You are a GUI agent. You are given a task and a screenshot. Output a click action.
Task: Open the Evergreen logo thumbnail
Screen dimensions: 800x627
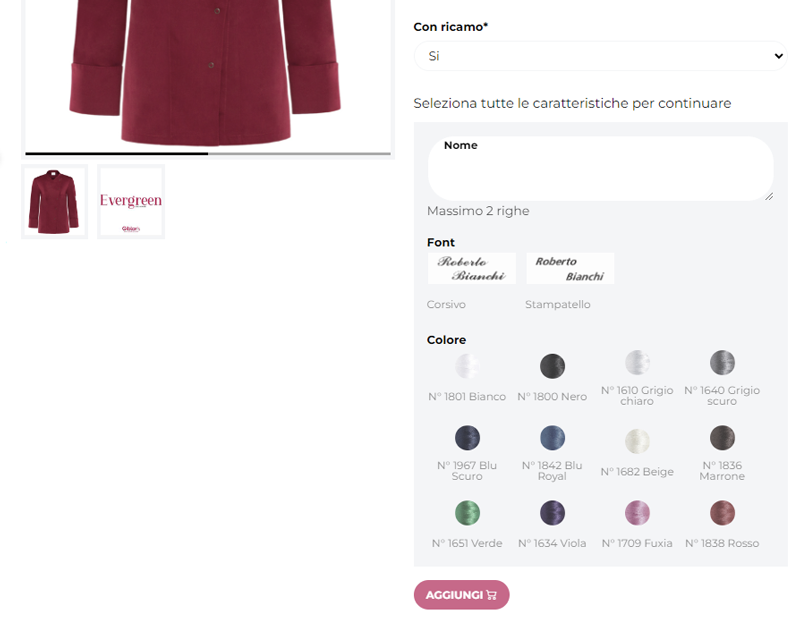(131, 202)
